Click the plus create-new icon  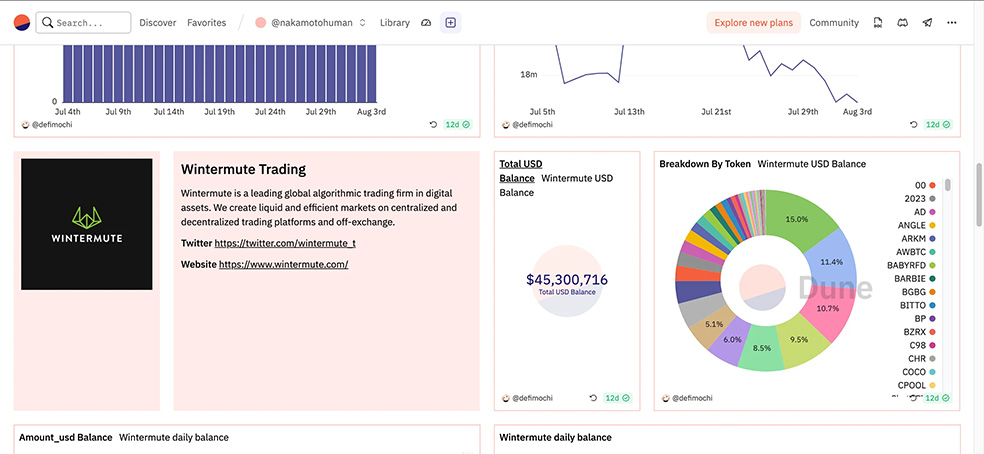tap(451, 23)
